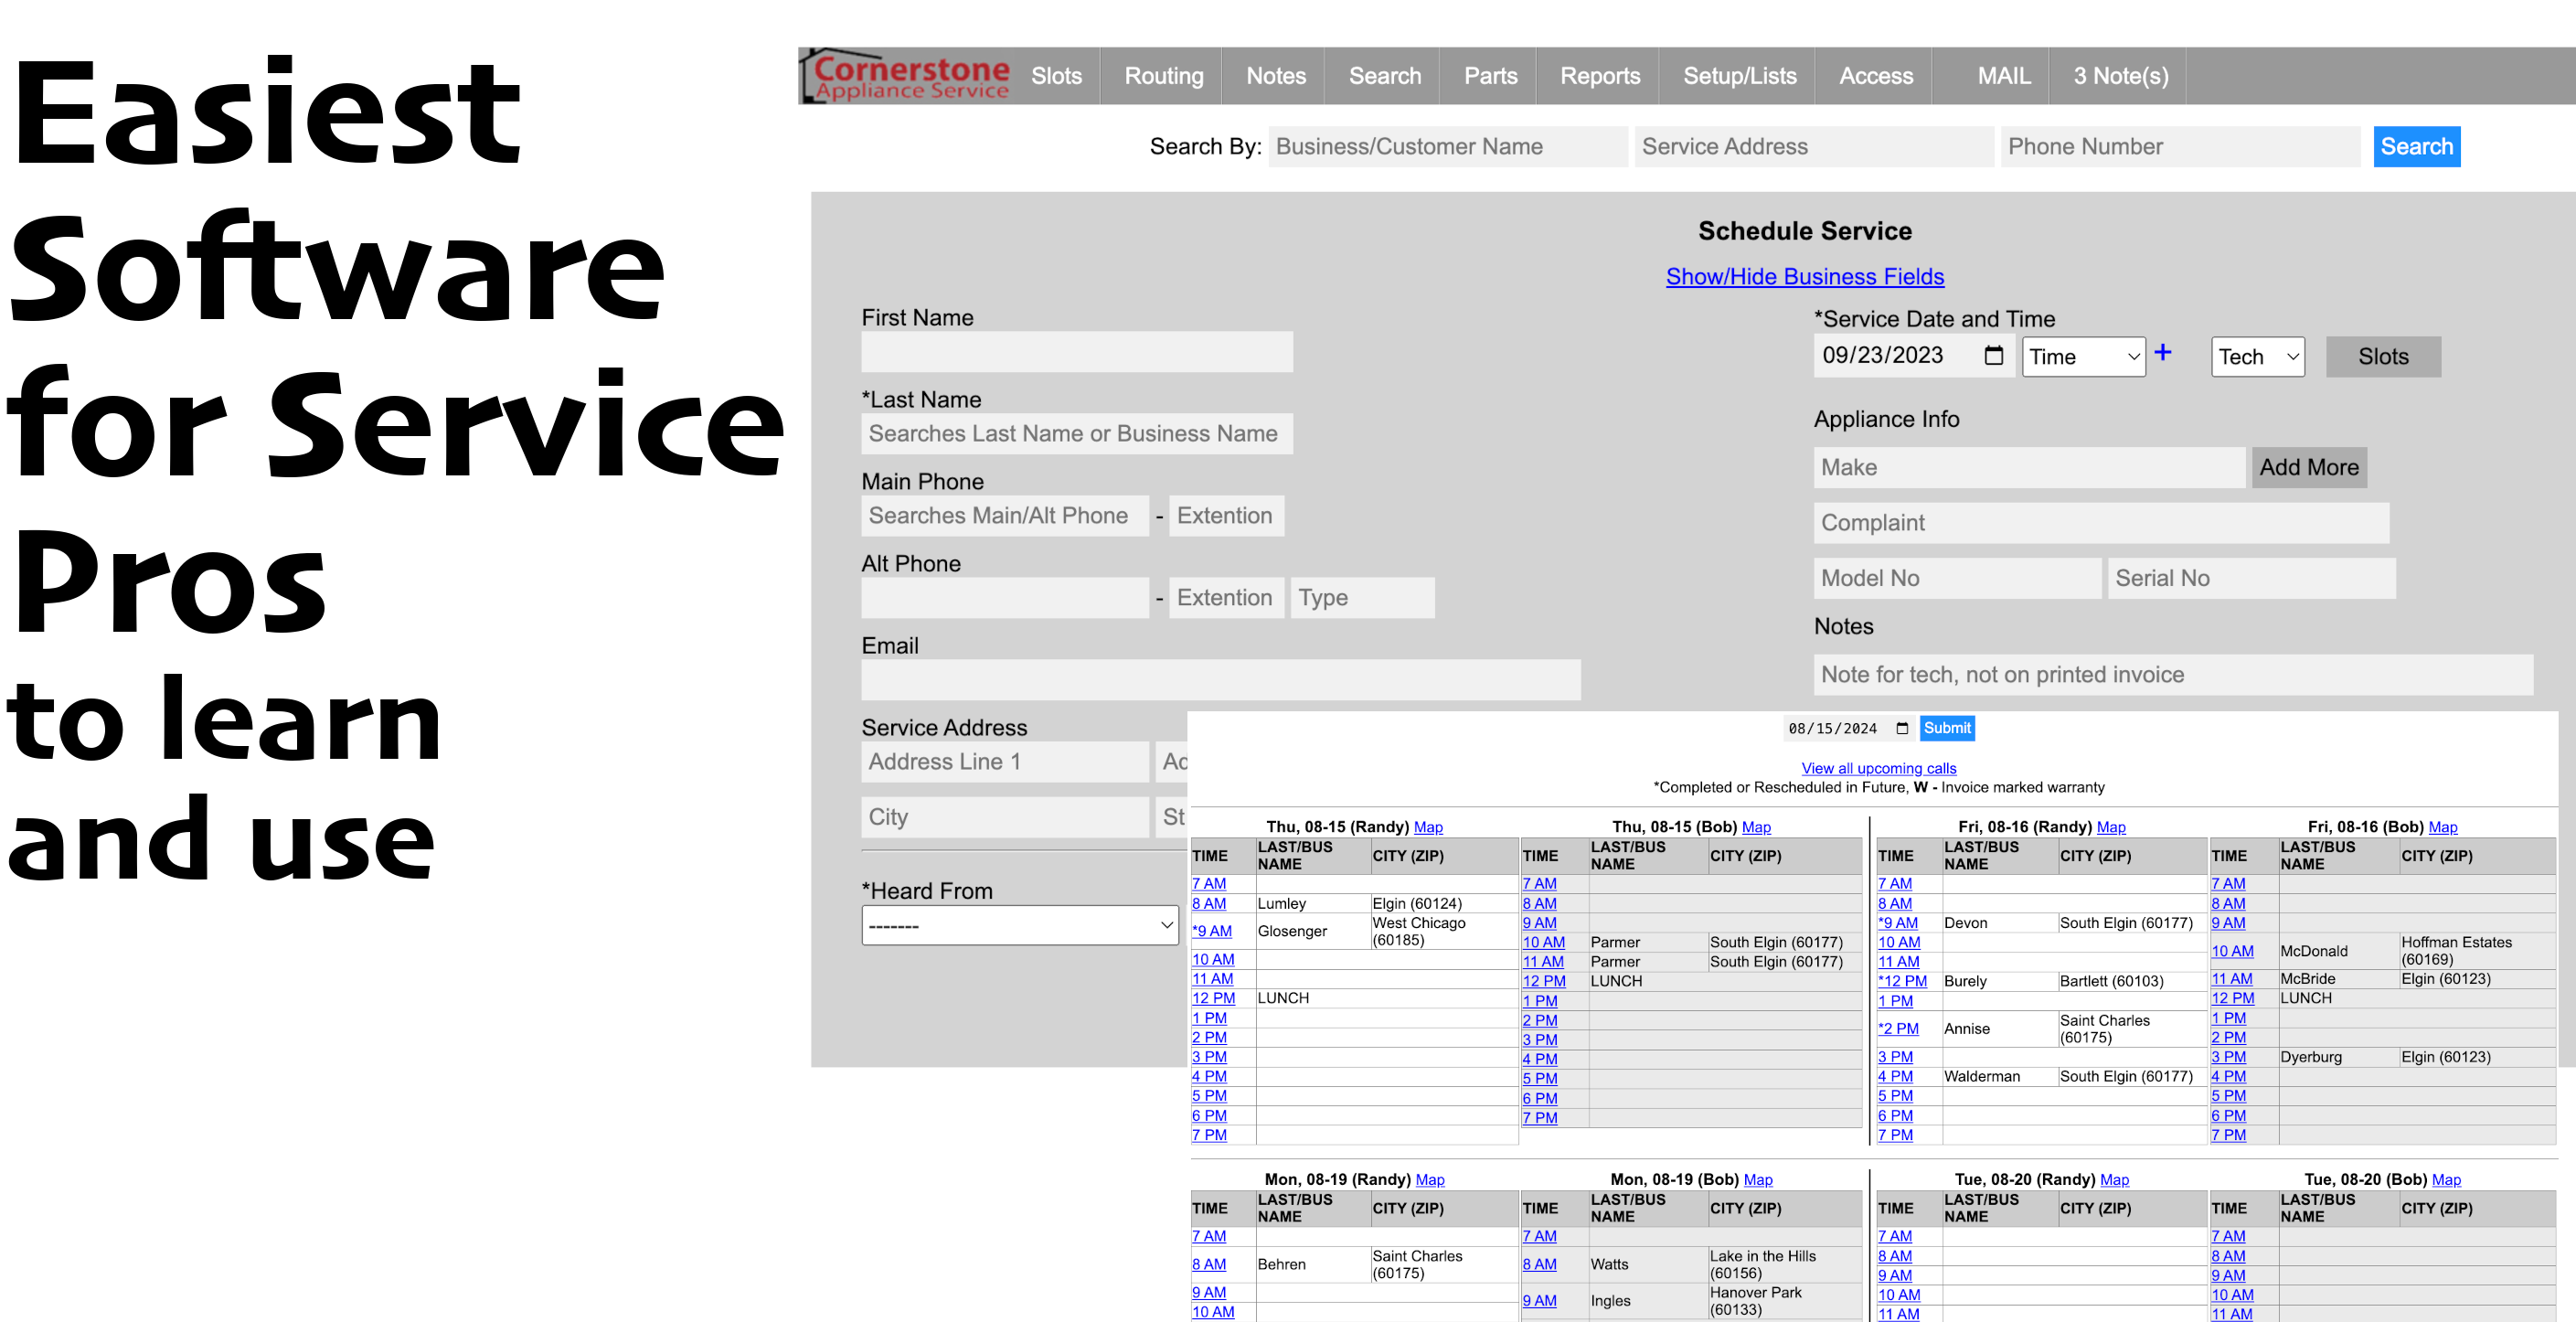Click the blue plus icon beside Time
This screenshot has width=2576, height=1322.
[2162, 353]
